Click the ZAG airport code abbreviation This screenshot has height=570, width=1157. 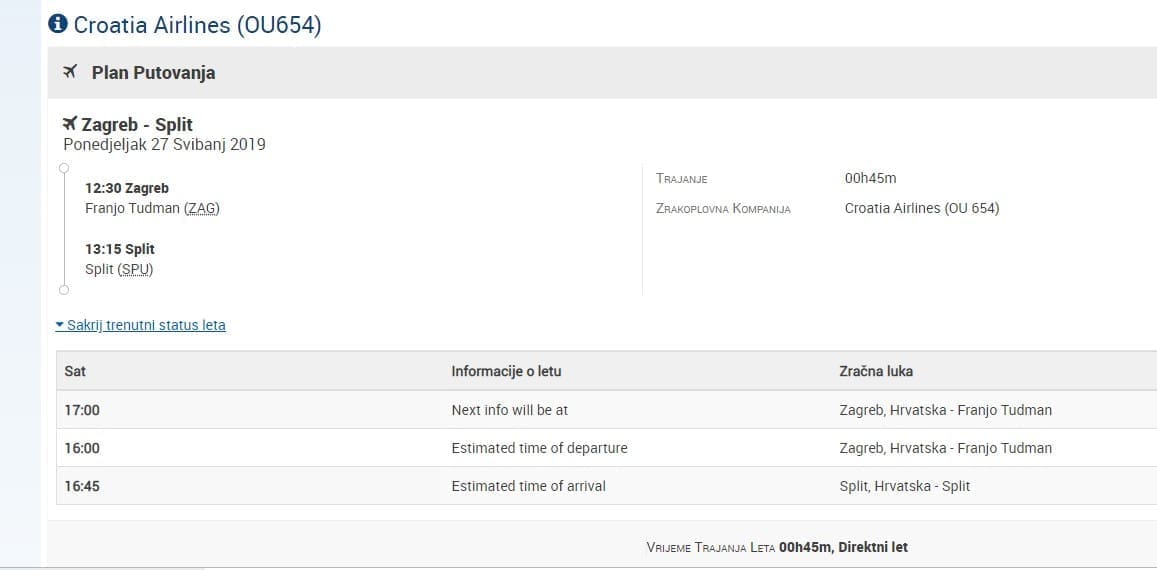pos(201,208)
